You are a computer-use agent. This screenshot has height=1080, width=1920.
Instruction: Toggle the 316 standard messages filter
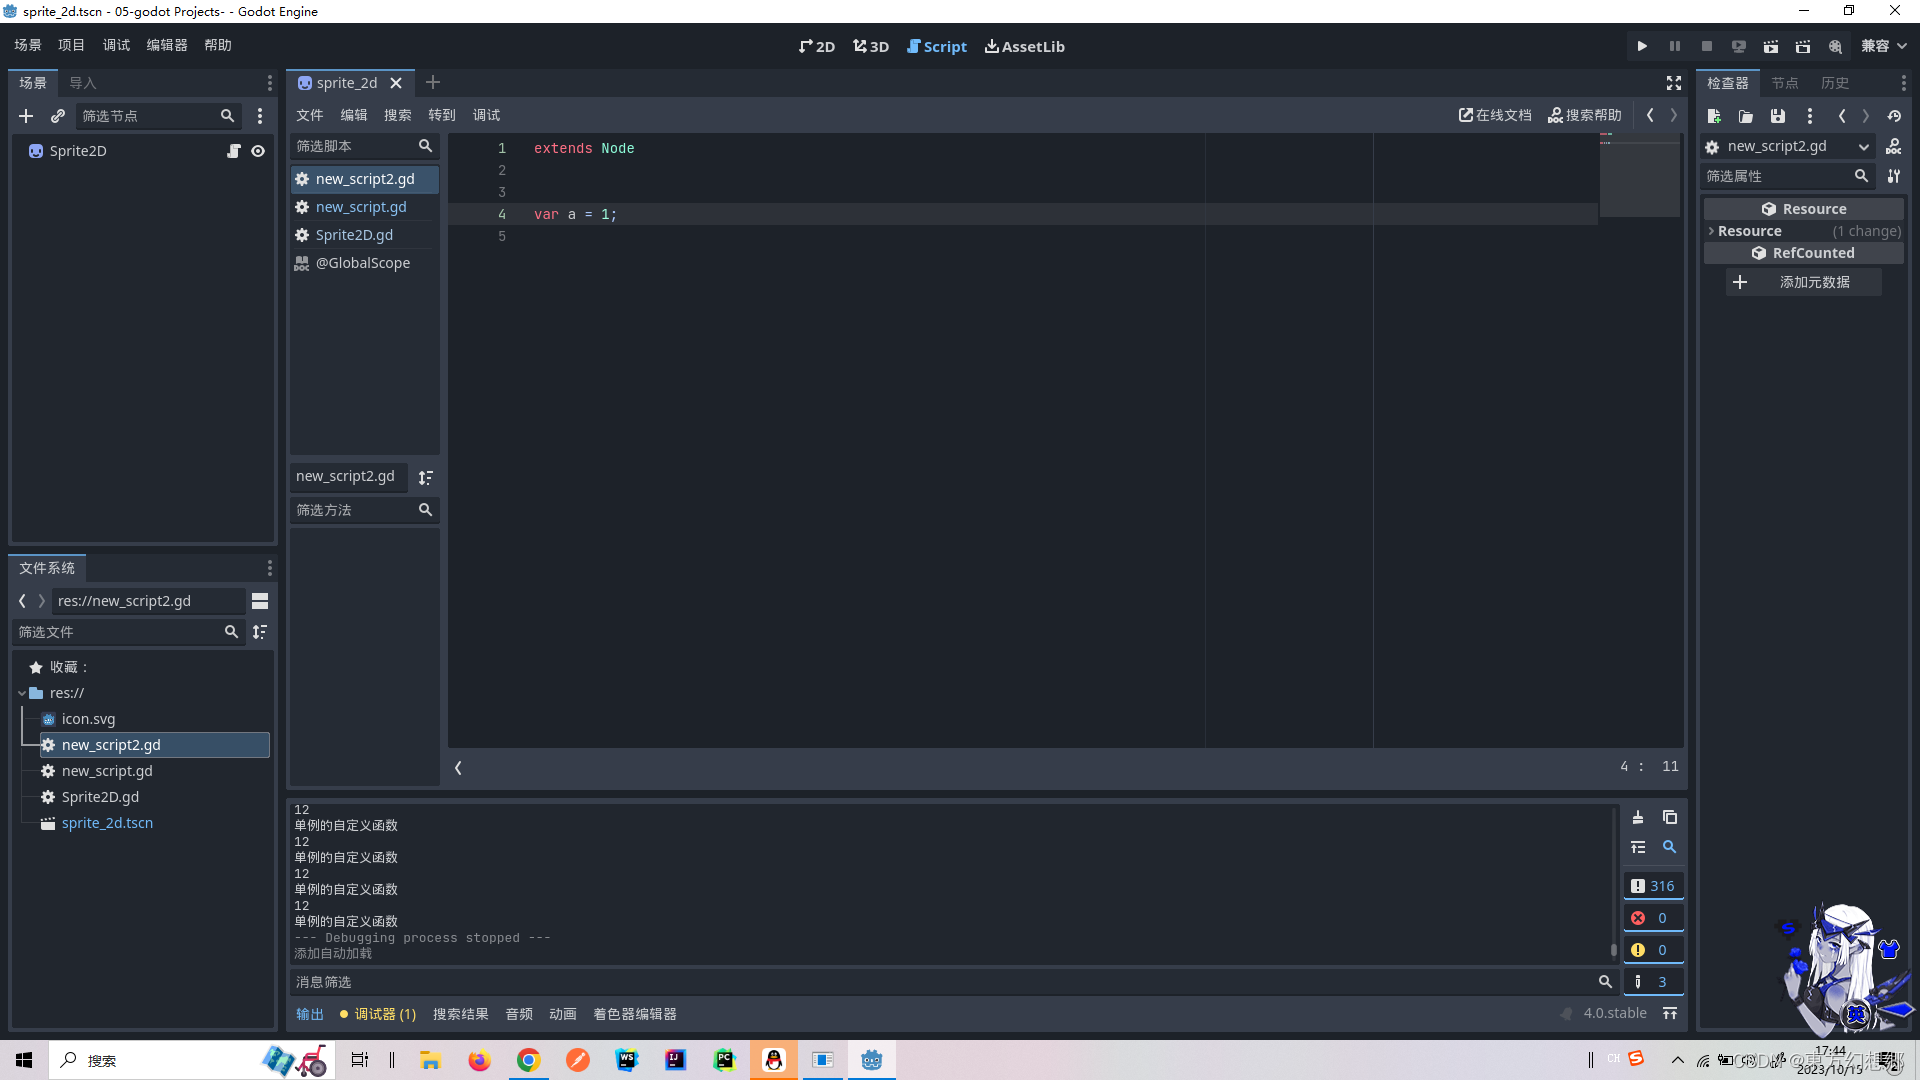[1653, 886]
